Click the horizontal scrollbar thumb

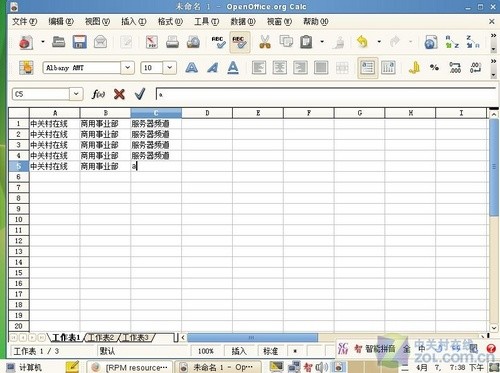[252, 338]
